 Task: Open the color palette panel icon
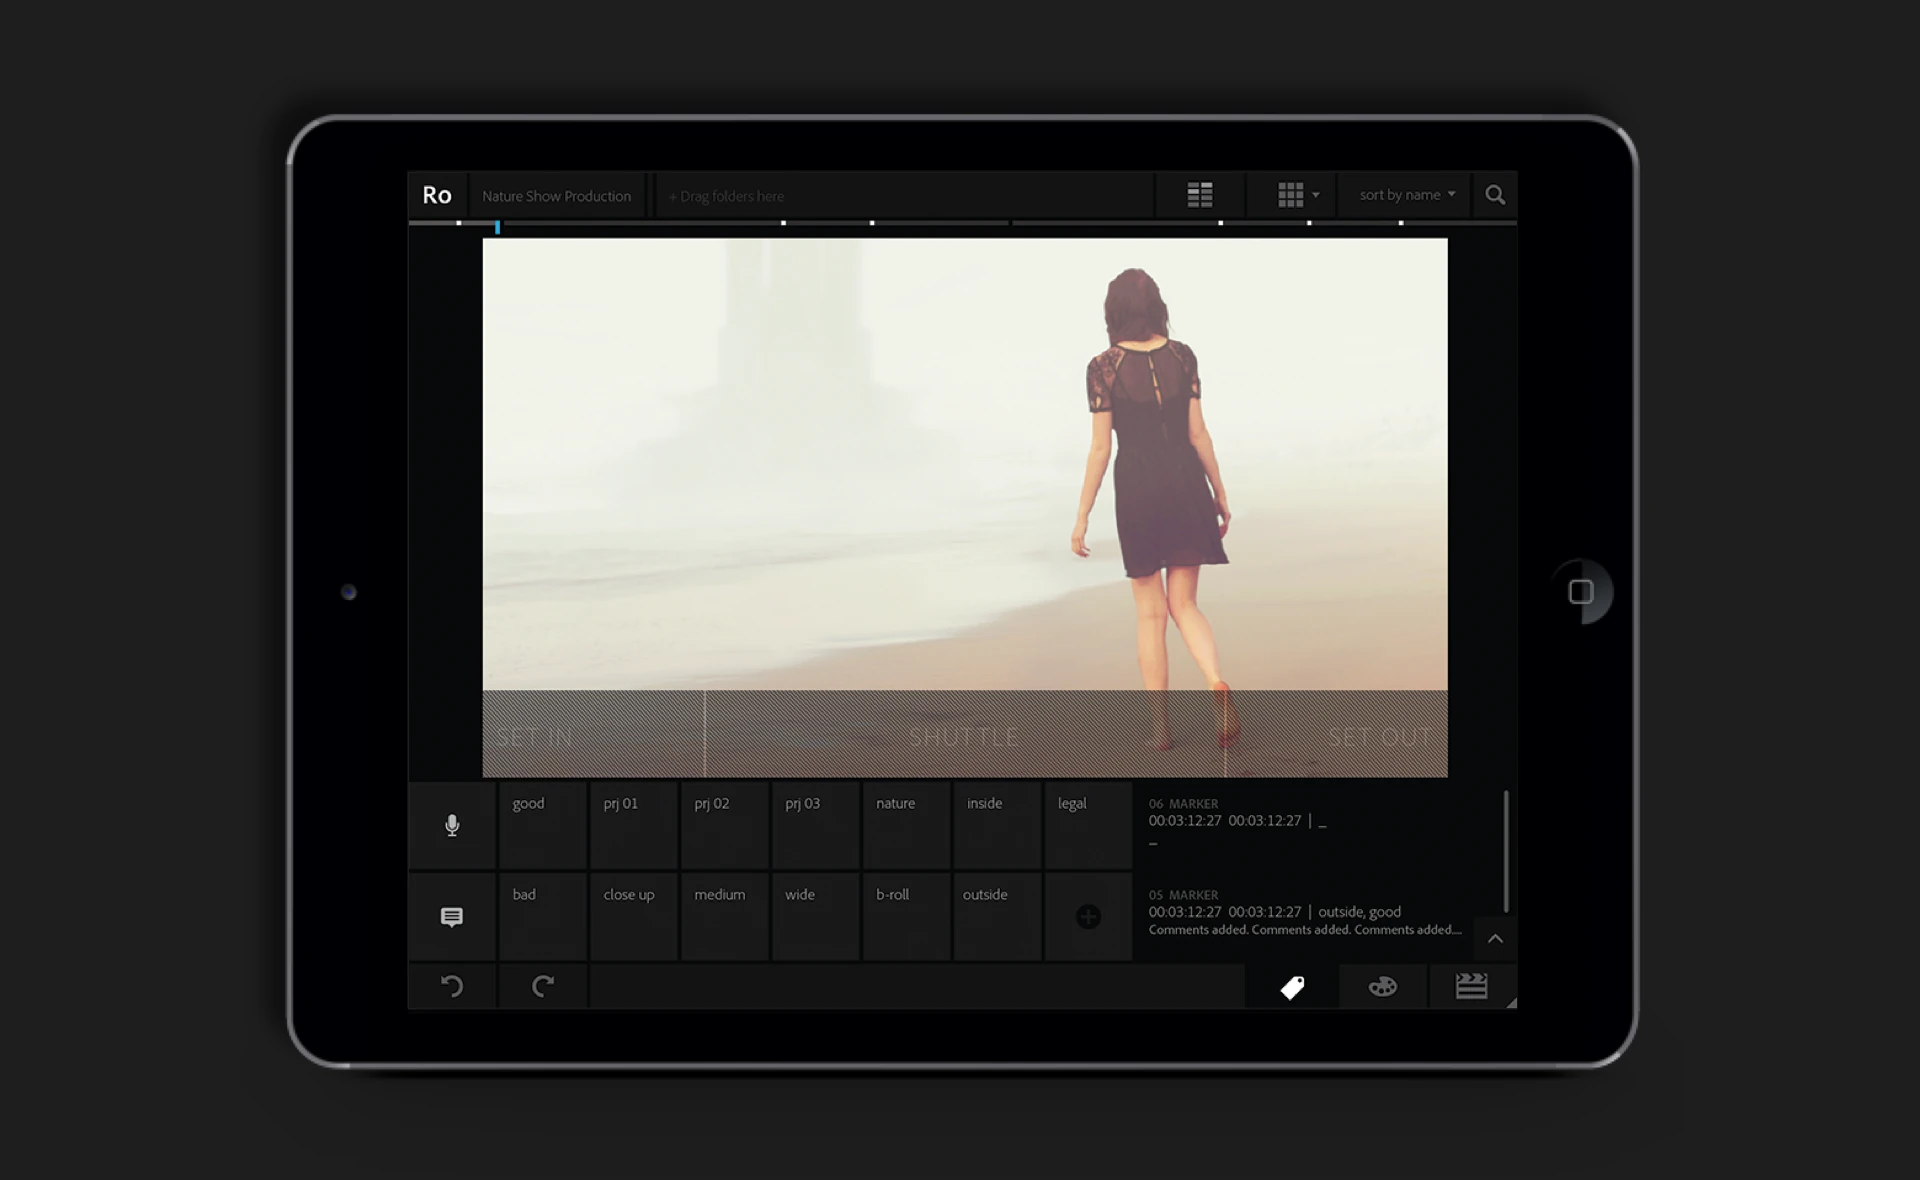(1383, 987)
